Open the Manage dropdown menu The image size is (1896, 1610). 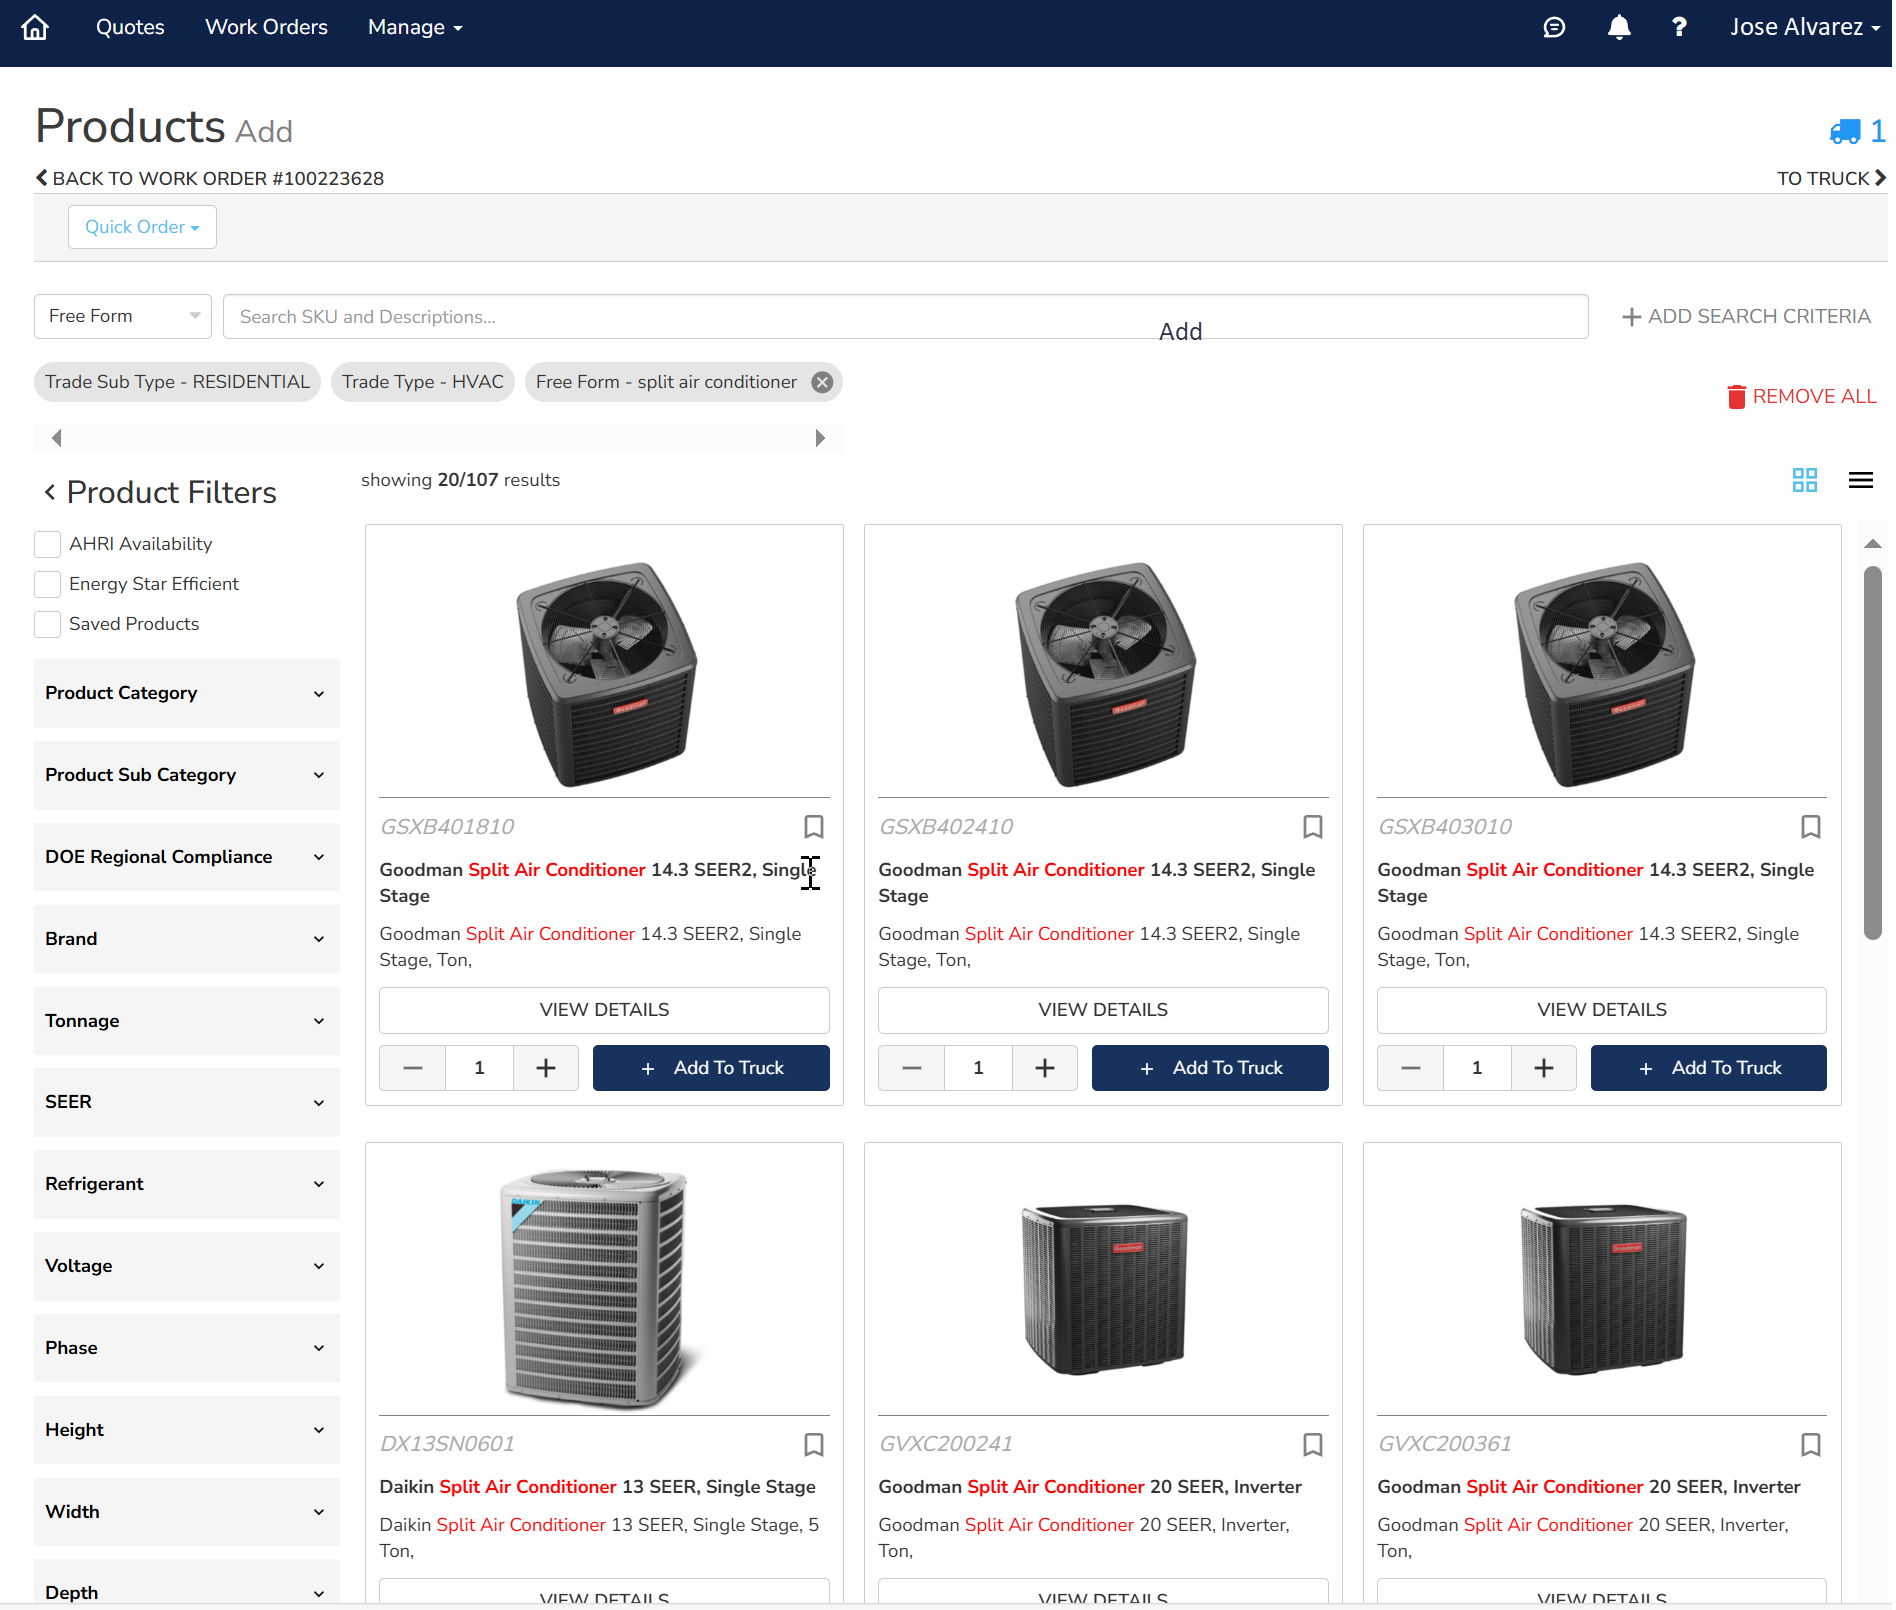415,27
